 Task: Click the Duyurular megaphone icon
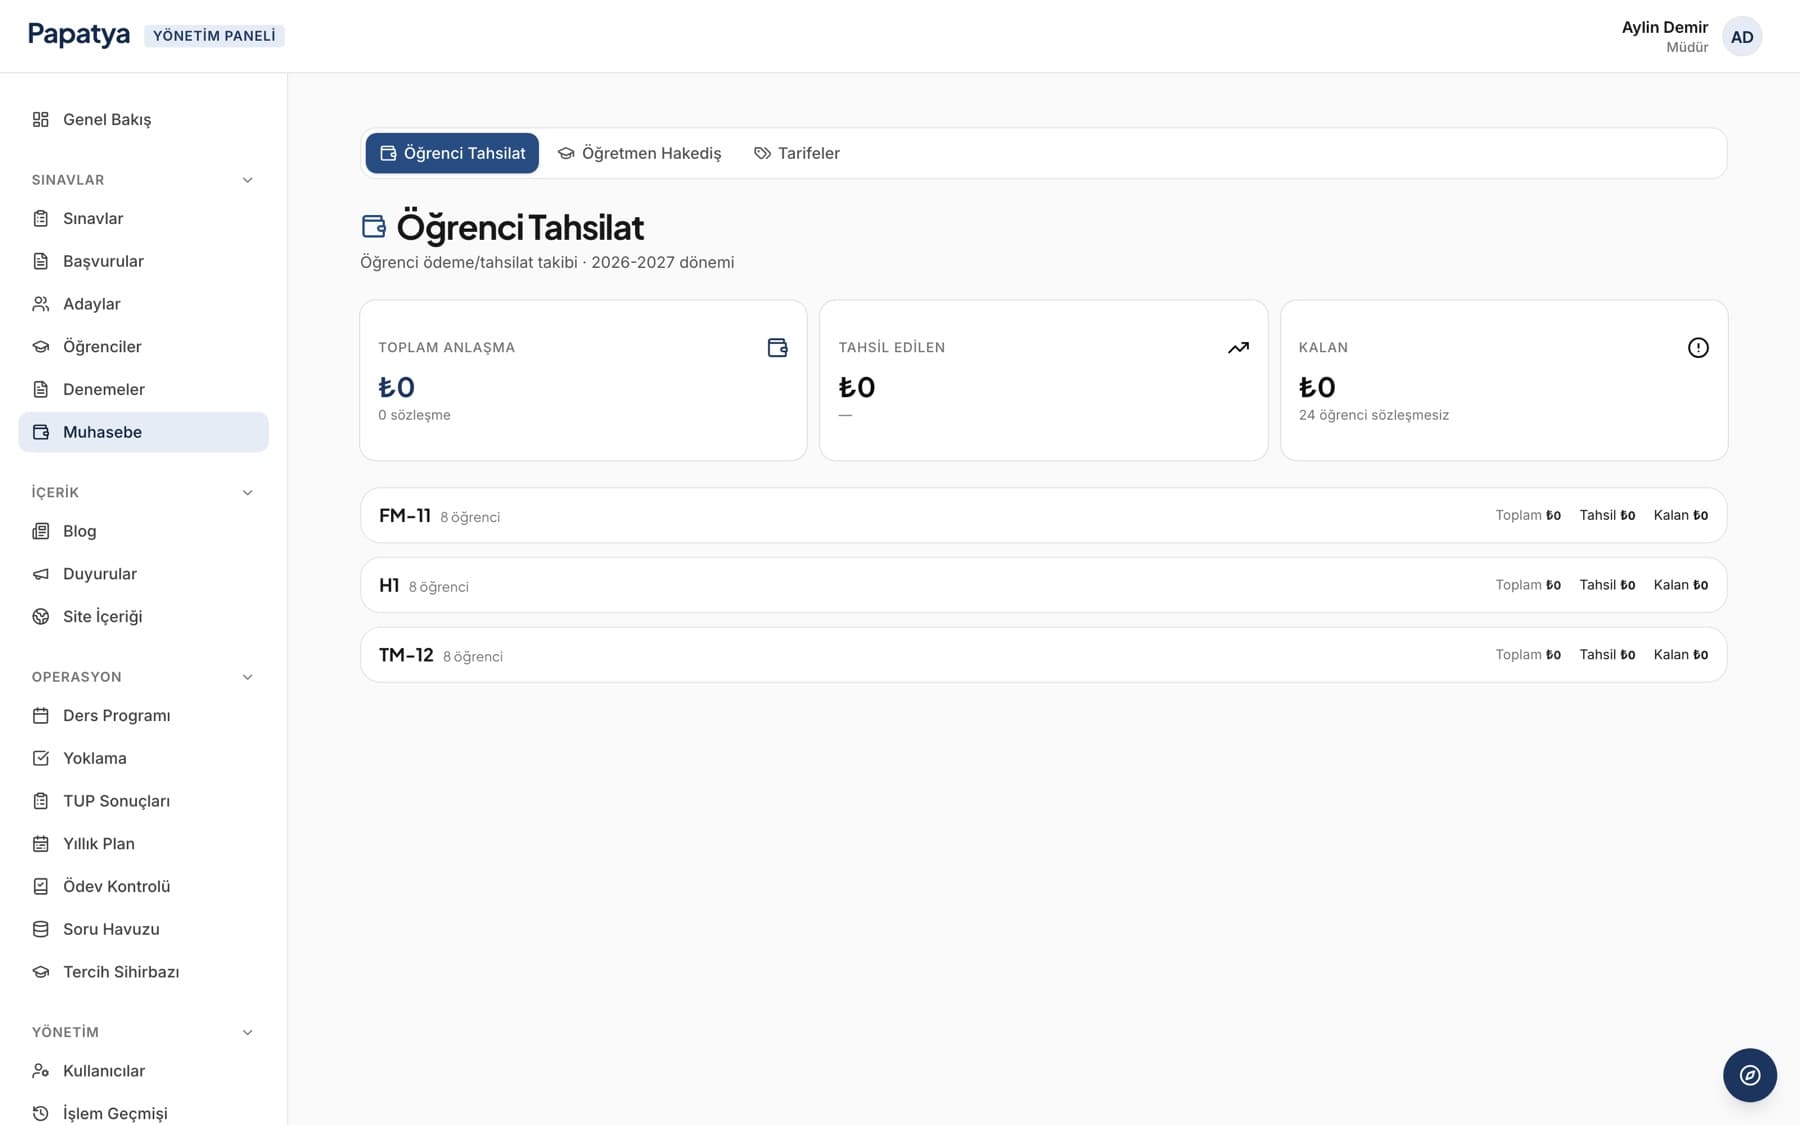point(41,574)
